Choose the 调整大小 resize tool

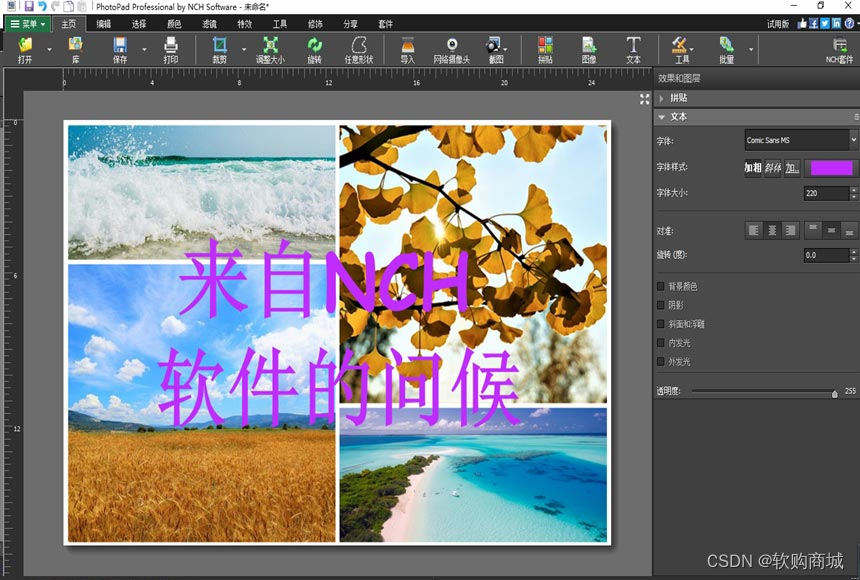click(x=270, y=50)
